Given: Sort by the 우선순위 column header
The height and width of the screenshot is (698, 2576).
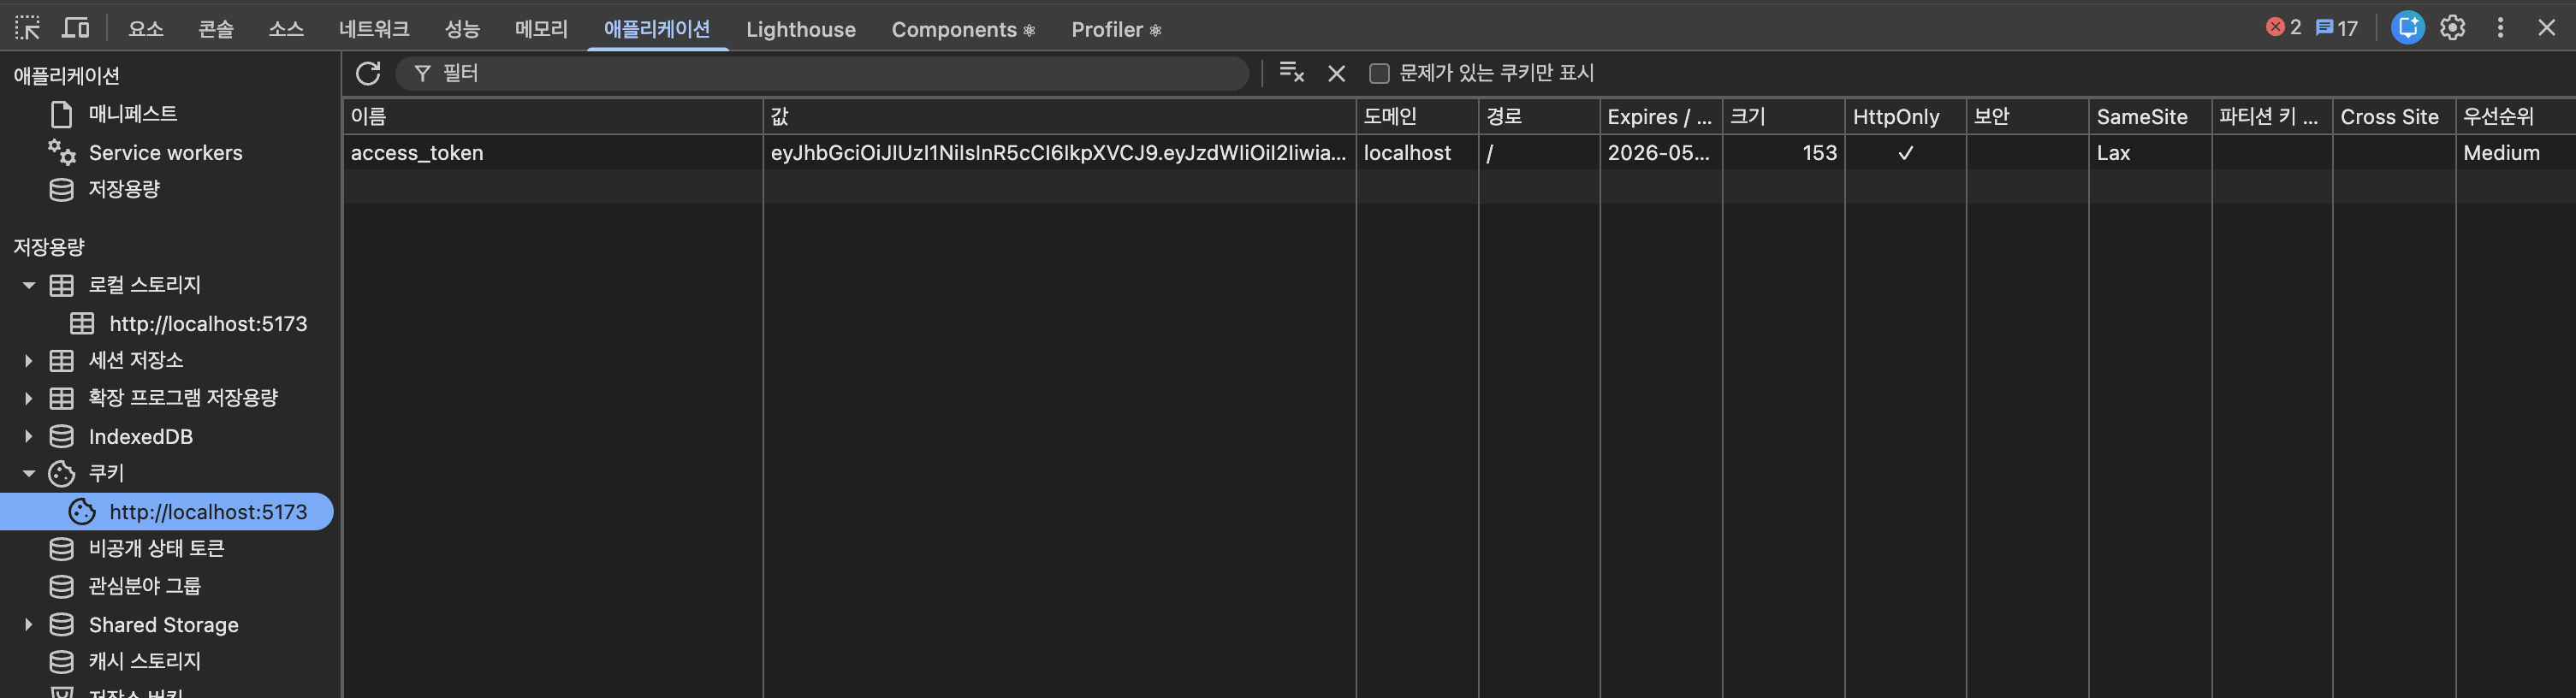Looking at the screenshot, I should [2515, 117].
